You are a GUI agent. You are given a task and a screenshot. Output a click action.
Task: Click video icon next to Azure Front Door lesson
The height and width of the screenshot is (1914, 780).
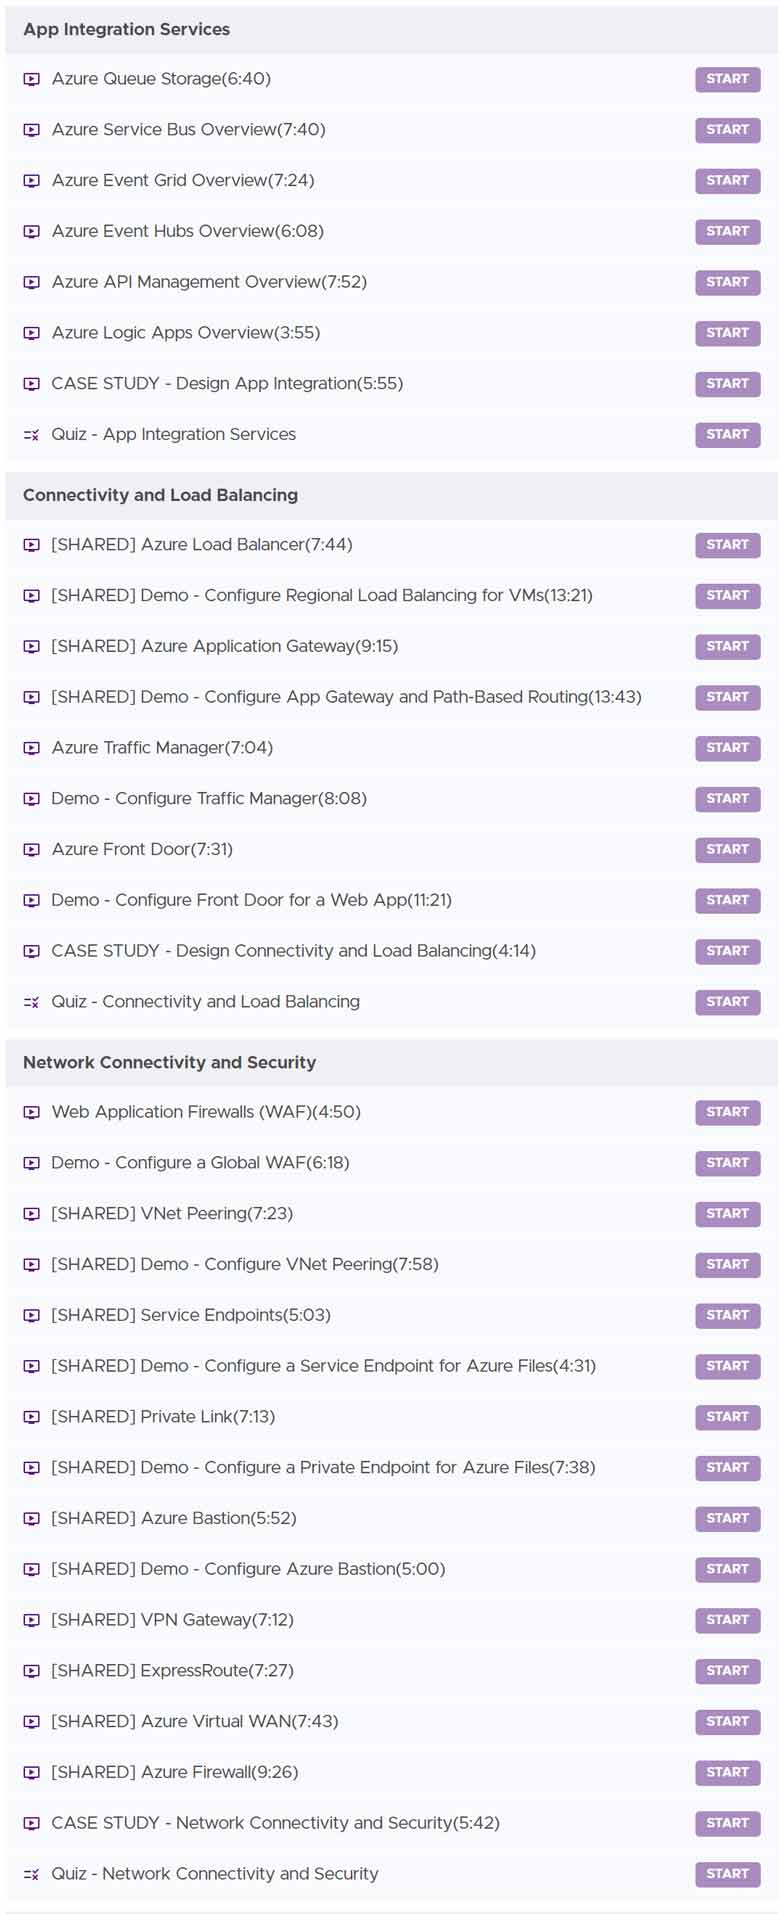click(32, 850)
